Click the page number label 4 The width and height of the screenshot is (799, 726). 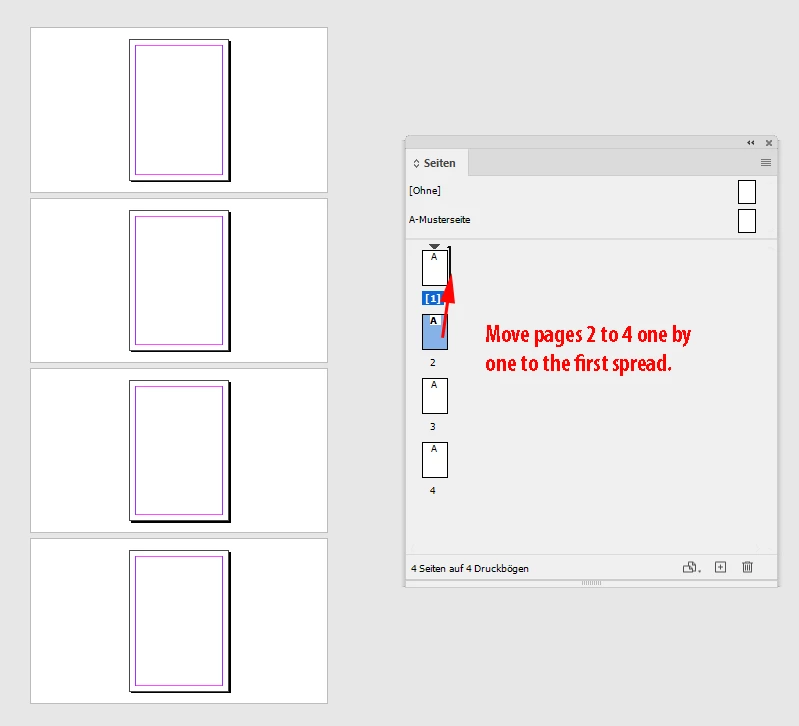tap(433, 491)
